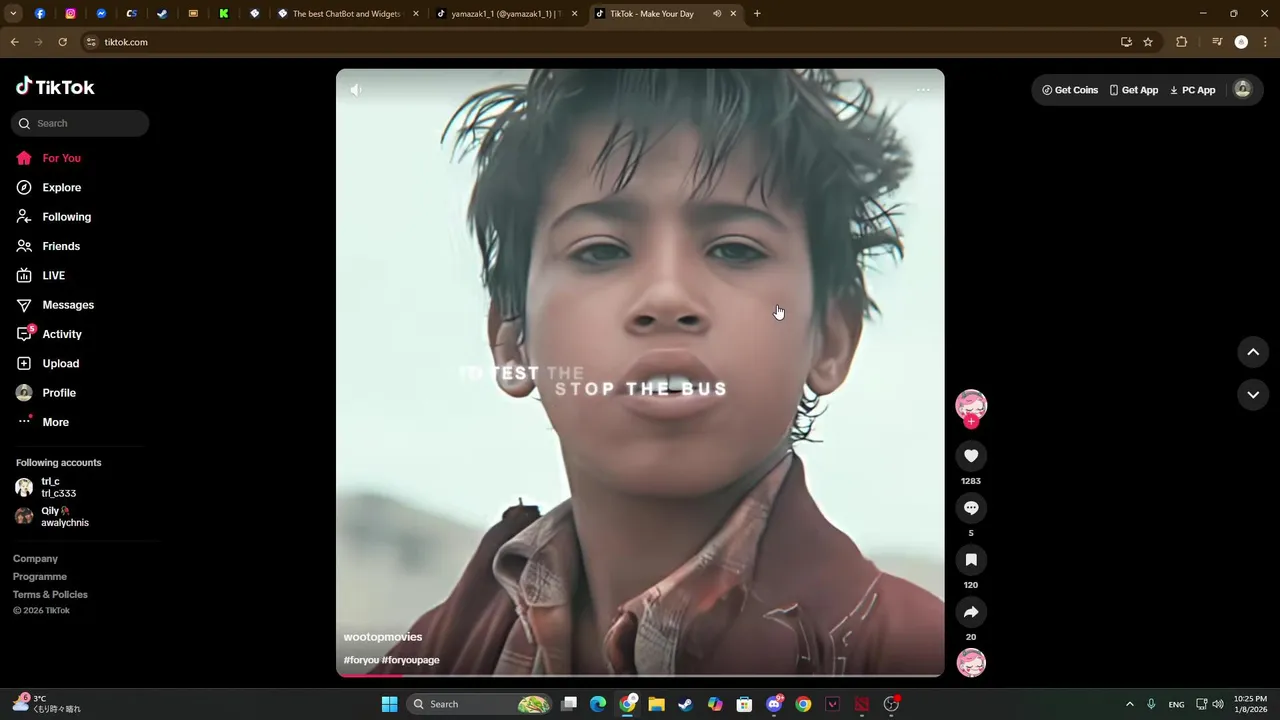Open Discord from the taskbar
Screen dimensions: 1280x720
click(774, 704)
